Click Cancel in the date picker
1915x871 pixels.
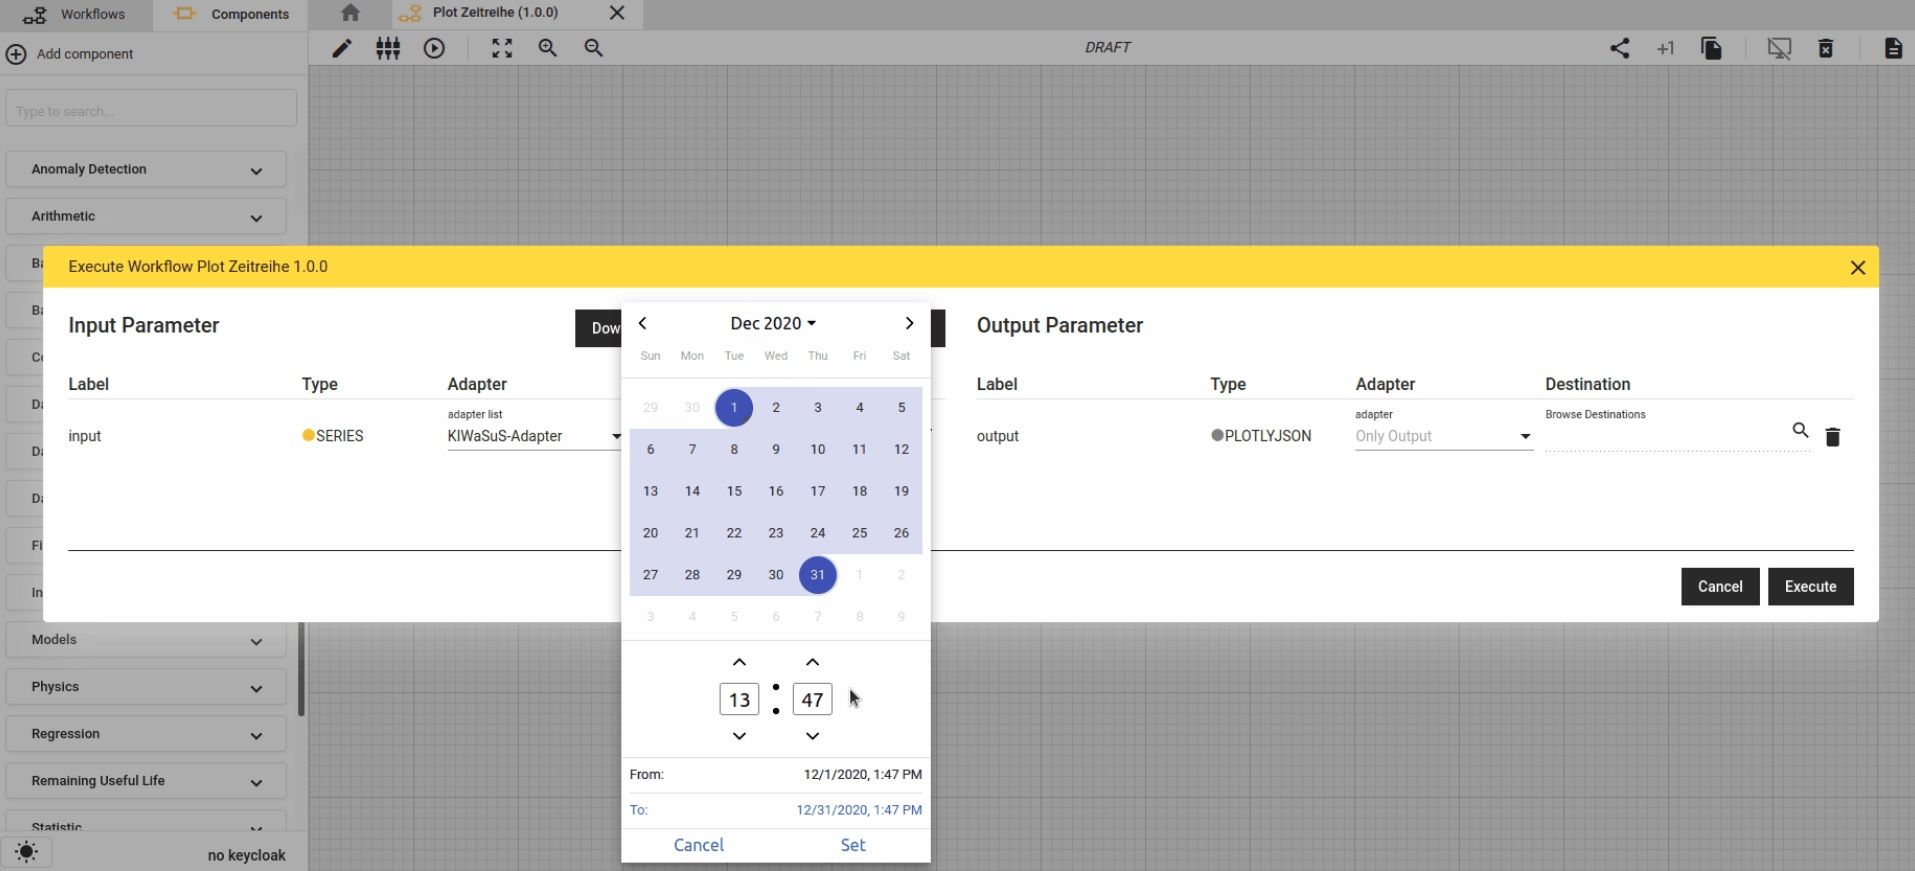pyautogui.click(x=699, y=845)
